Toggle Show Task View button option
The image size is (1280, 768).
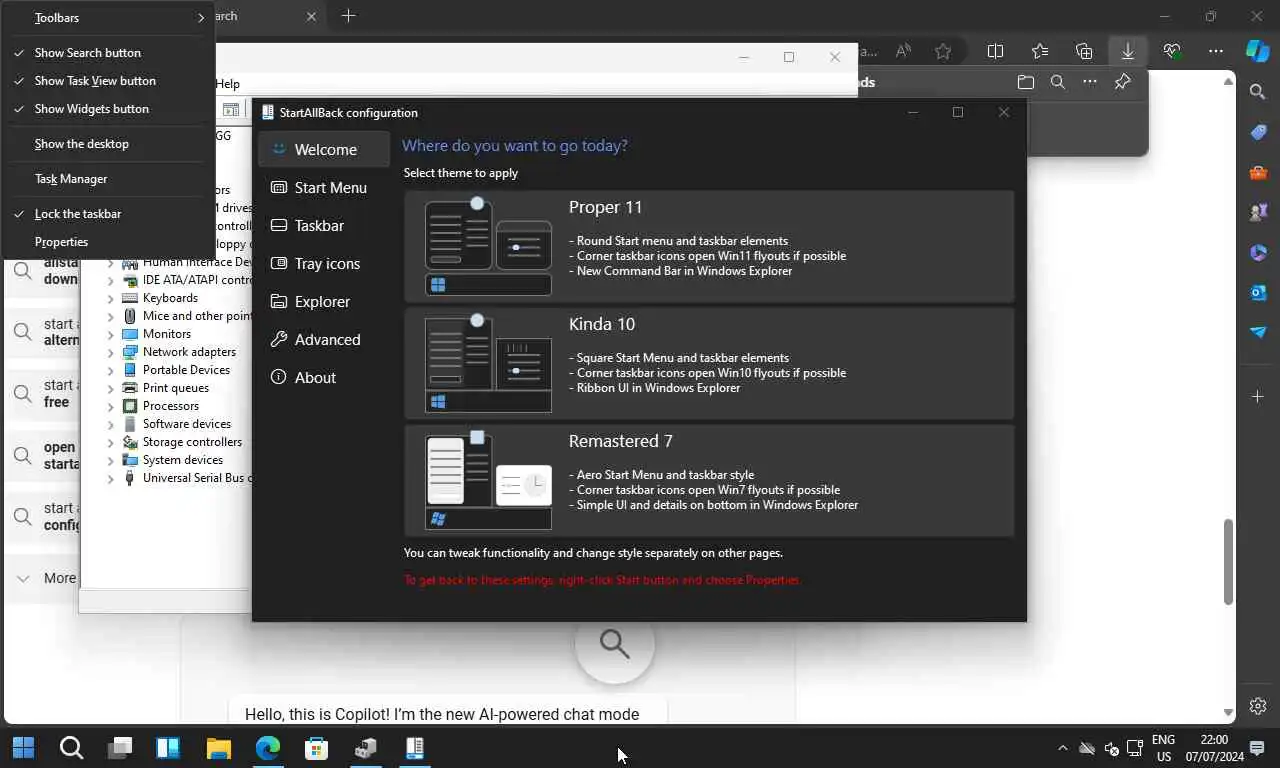pos(108,81)
